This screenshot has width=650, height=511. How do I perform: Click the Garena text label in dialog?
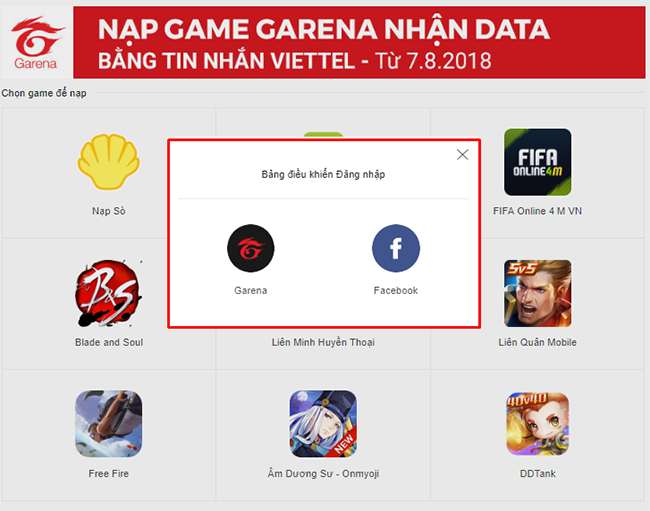coord(250,291)
